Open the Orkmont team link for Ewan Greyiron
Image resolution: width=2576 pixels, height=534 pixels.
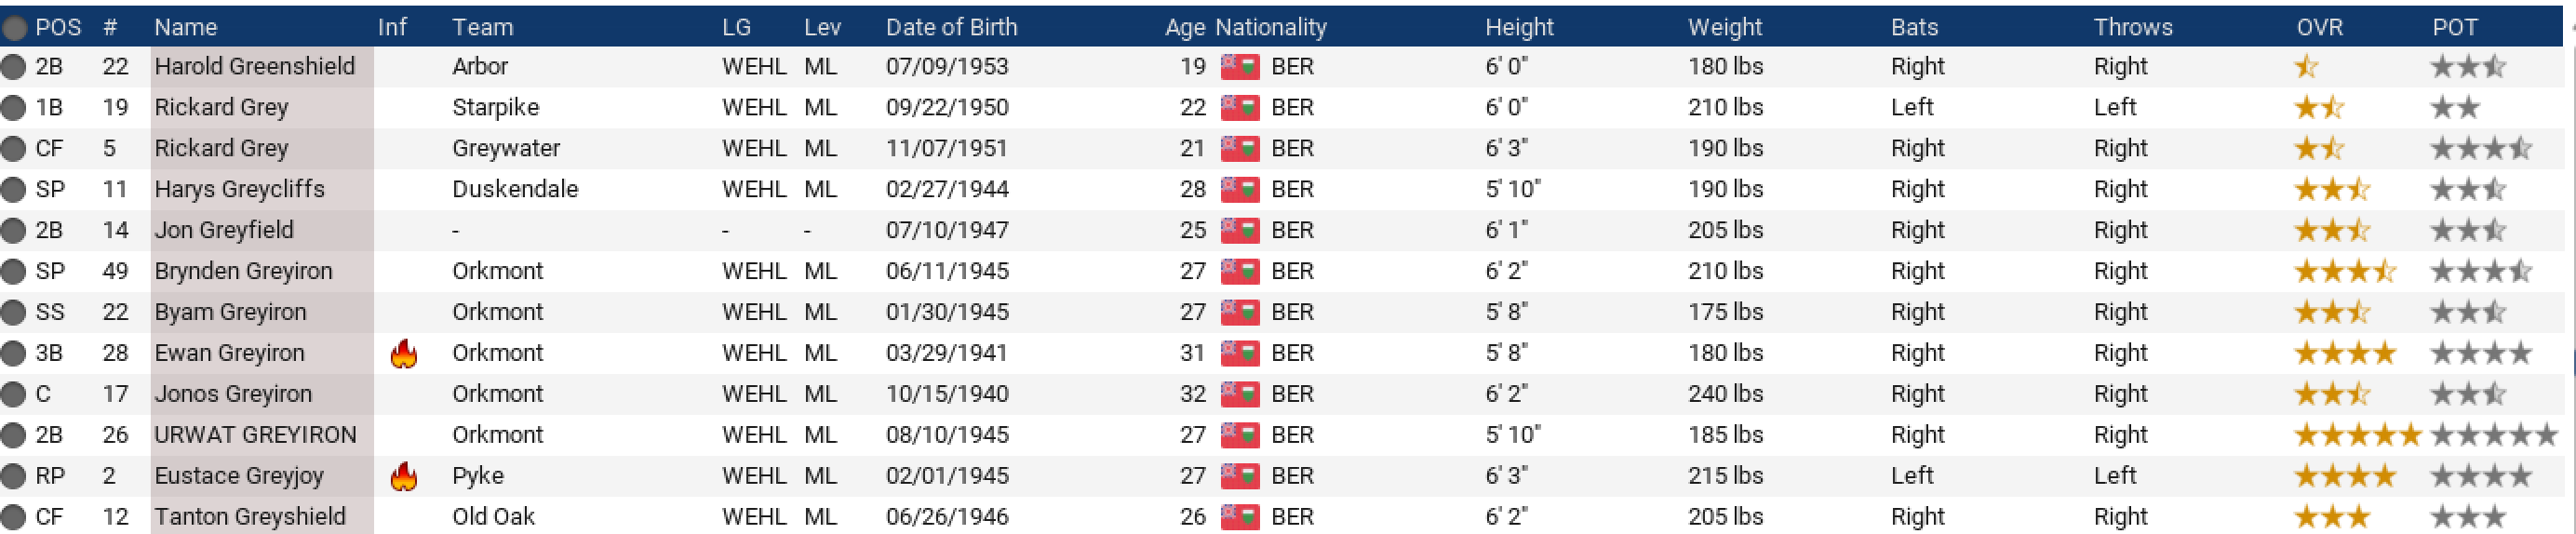tap(497, 354)
